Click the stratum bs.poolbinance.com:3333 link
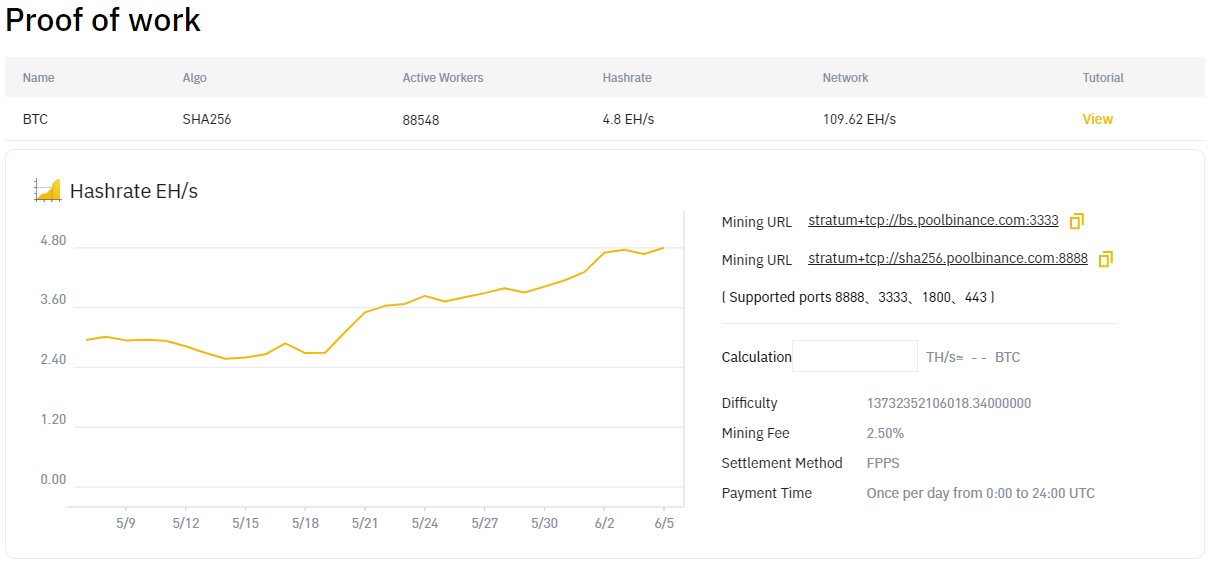Image resolution: width=1208 pixels, height=563 pixels. point(933,221)
